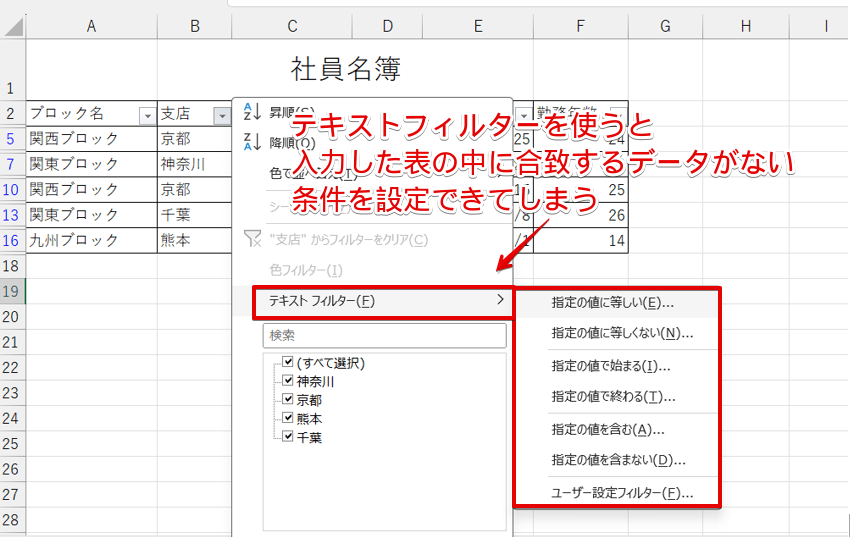Select 指定の値に等しい(E)... option

click(x=618, y=303)
